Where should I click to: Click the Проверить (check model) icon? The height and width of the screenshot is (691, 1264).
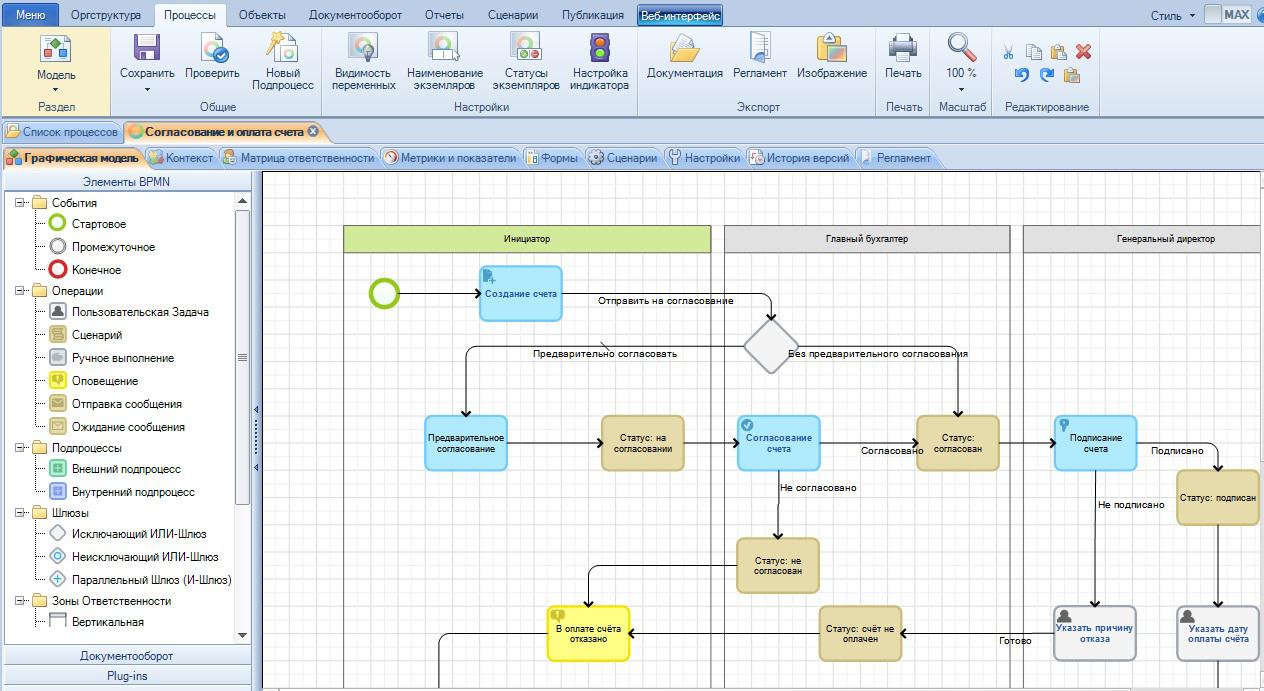point(212,50)
